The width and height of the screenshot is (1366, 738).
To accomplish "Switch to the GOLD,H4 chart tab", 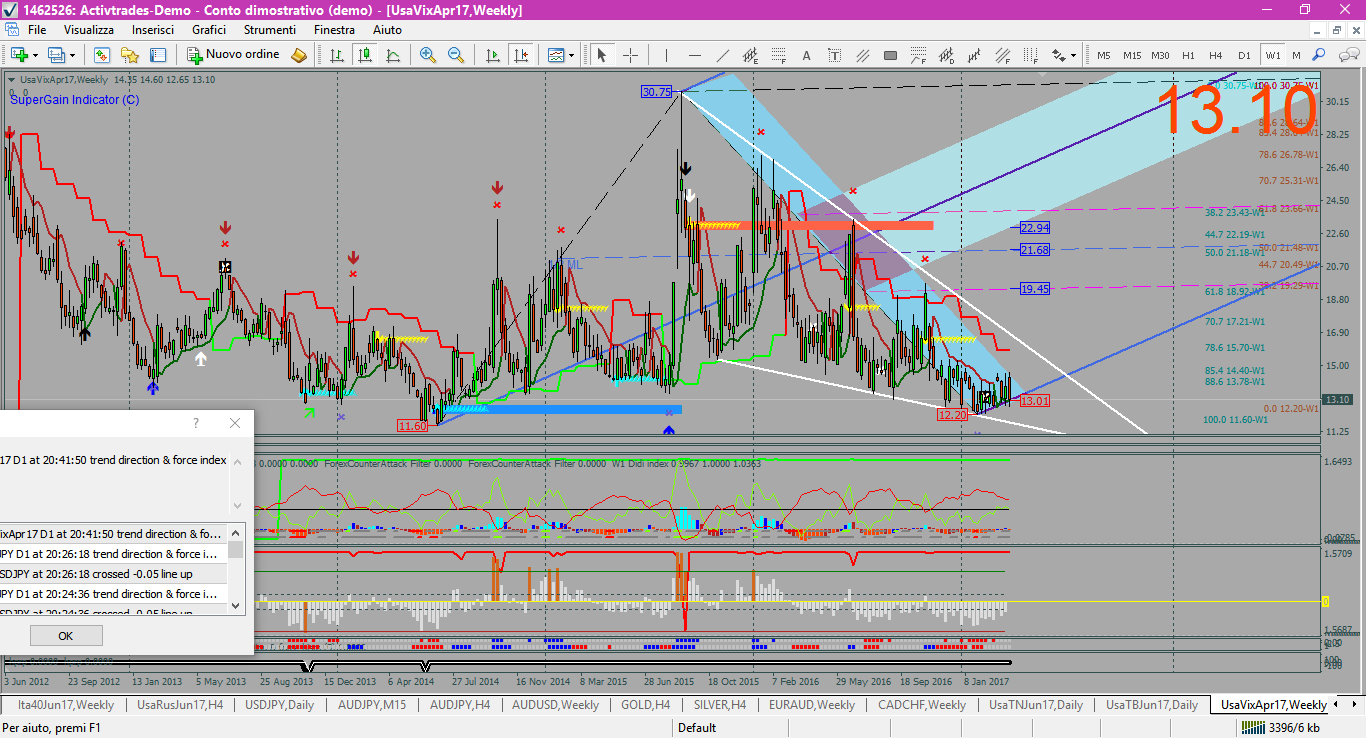I will [645, 705].
